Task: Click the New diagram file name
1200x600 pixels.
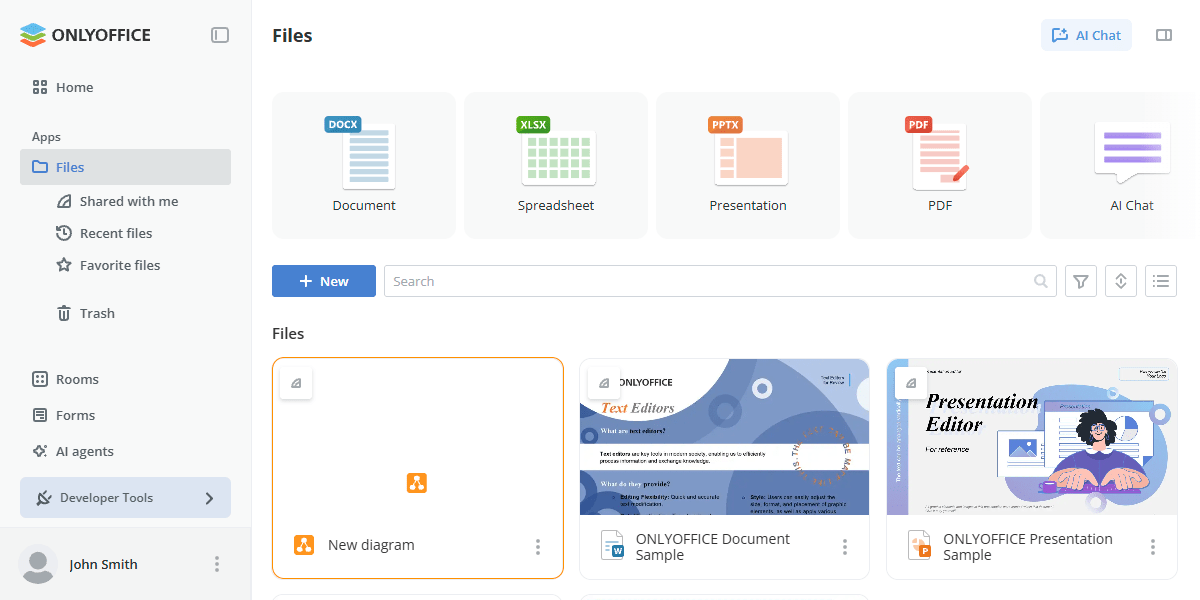Action: pos(371,545)
